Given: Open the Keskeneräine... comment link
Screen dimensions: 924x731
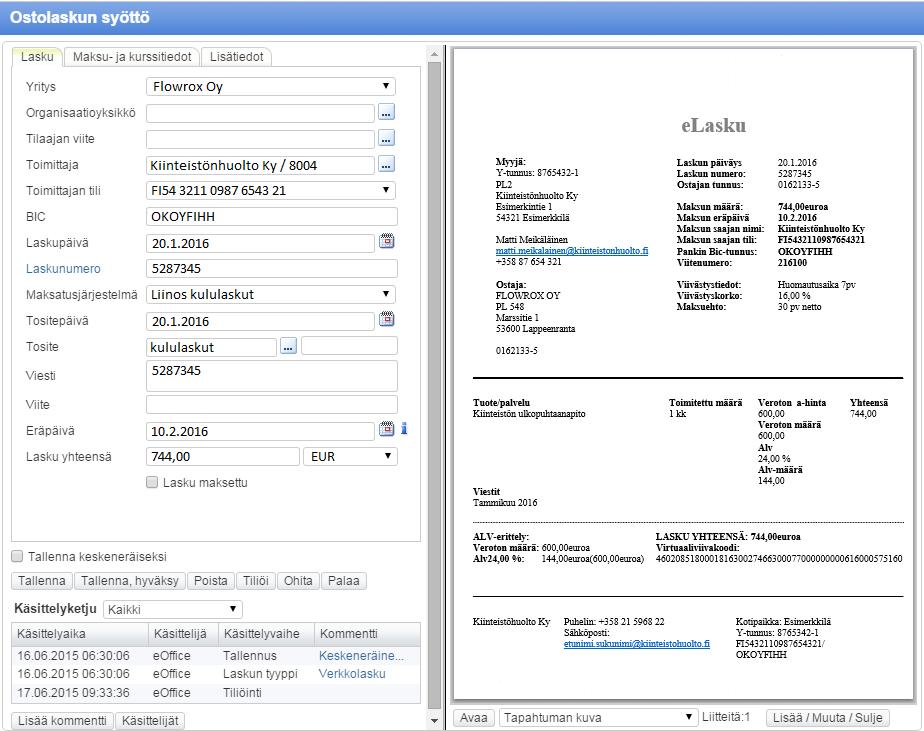Looking at the screenshot, I should pyautogui.click(x=361, y=656).
